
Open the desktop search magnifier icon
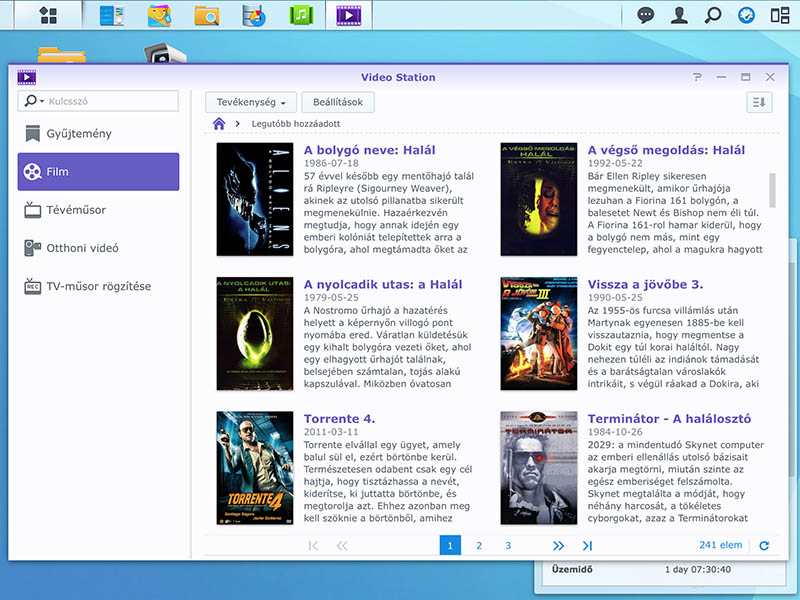713,15
